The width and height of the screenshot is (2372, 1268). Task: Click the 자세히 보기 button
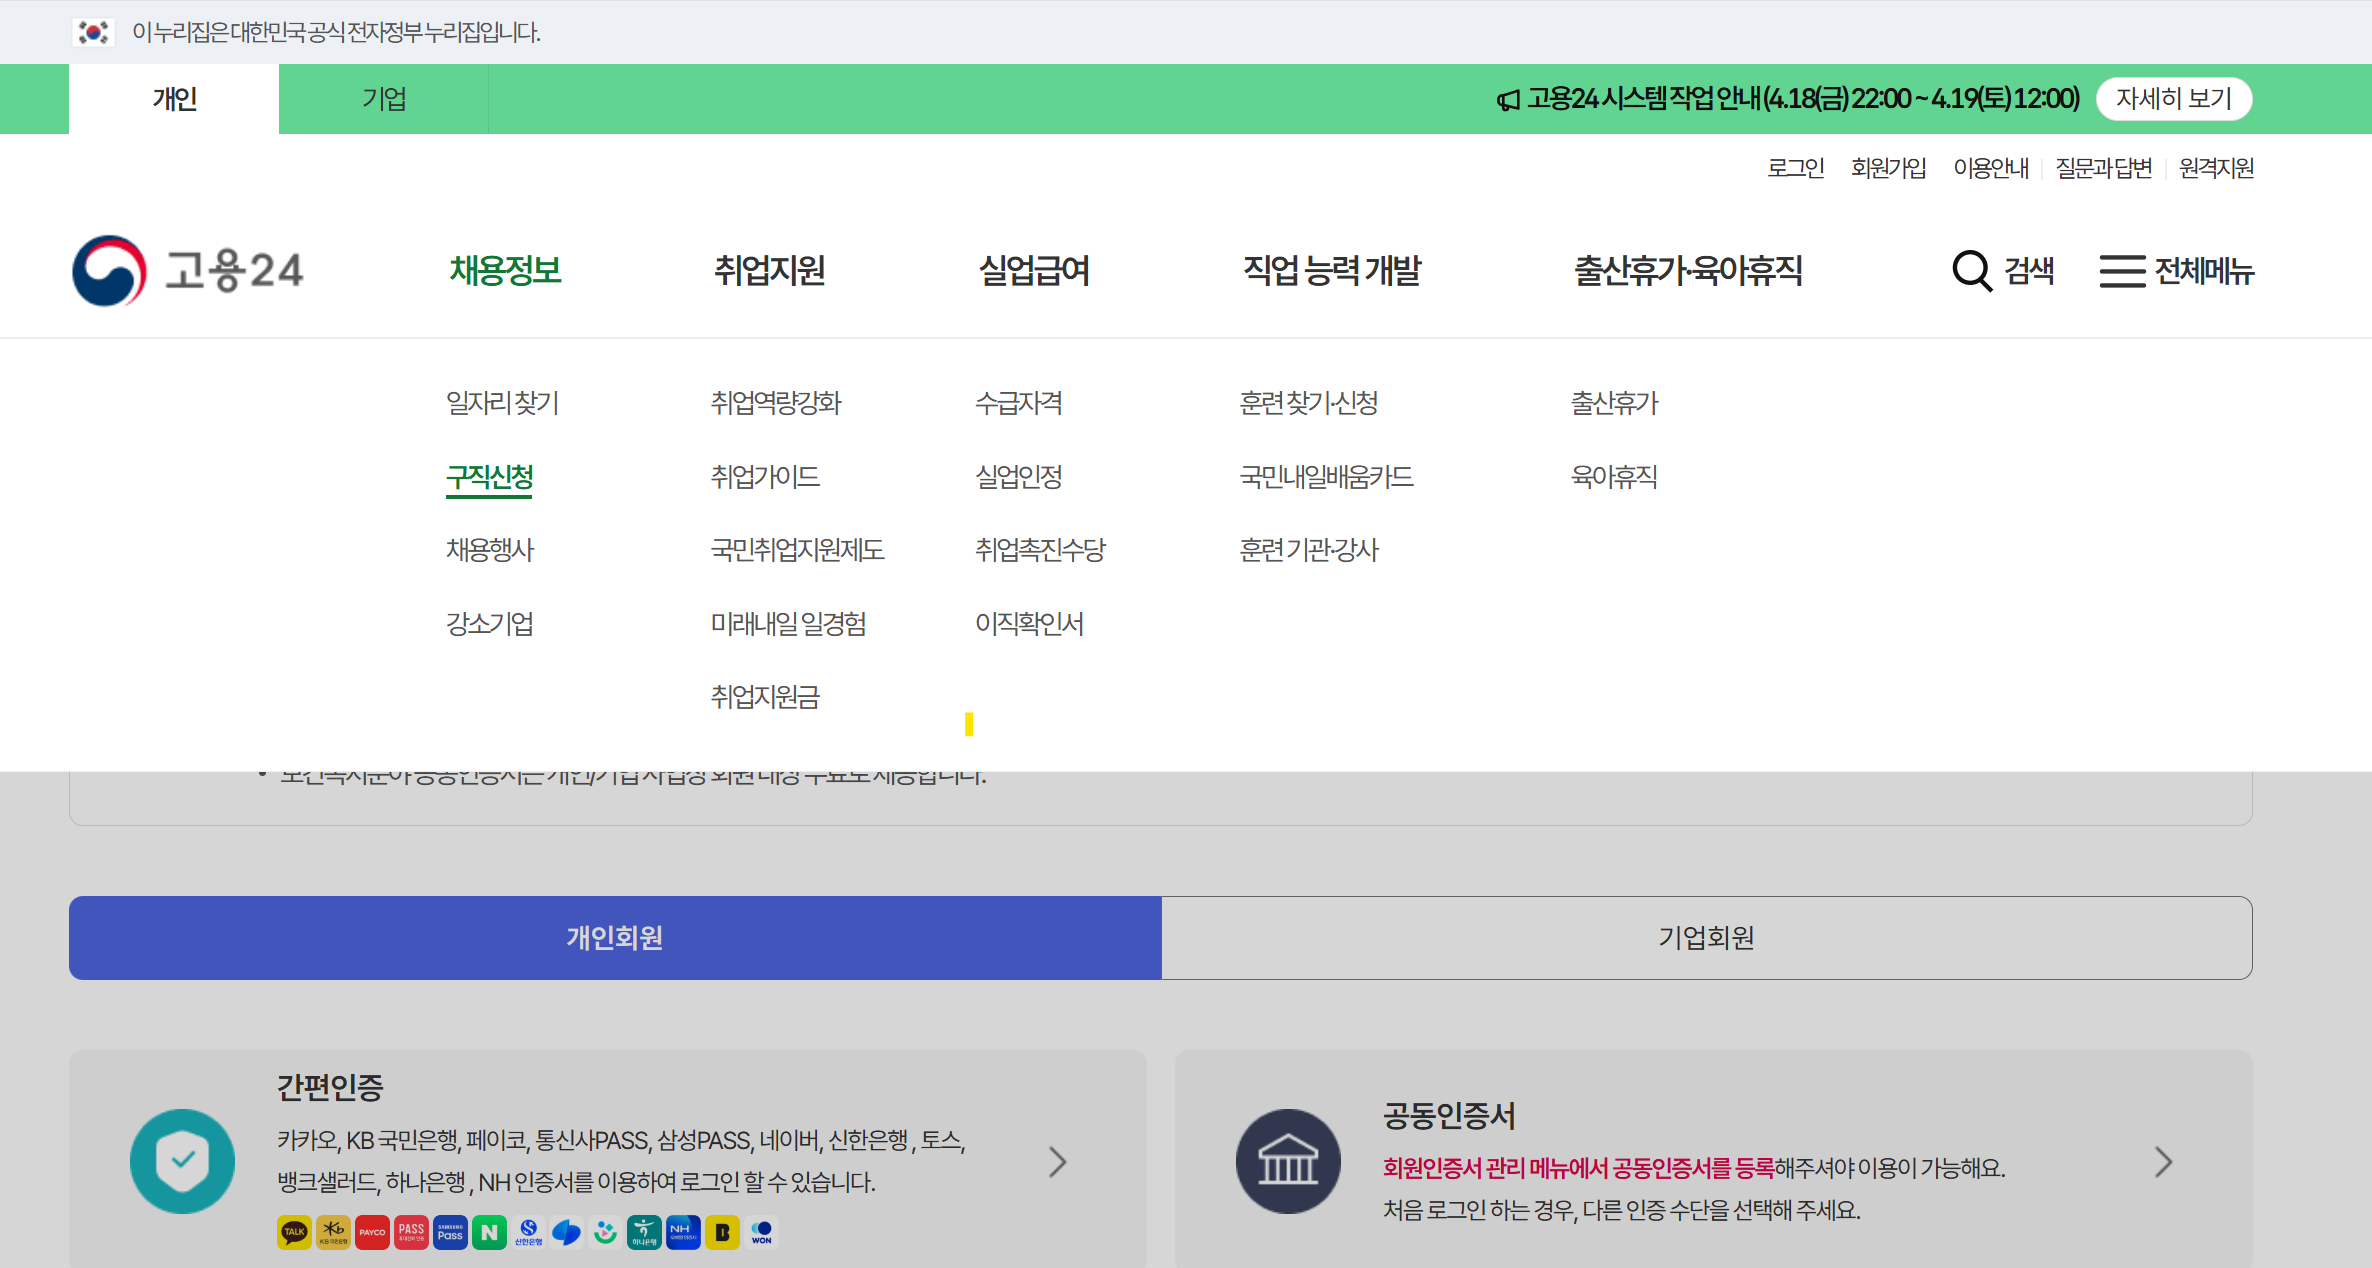[x=2173, y=99]
